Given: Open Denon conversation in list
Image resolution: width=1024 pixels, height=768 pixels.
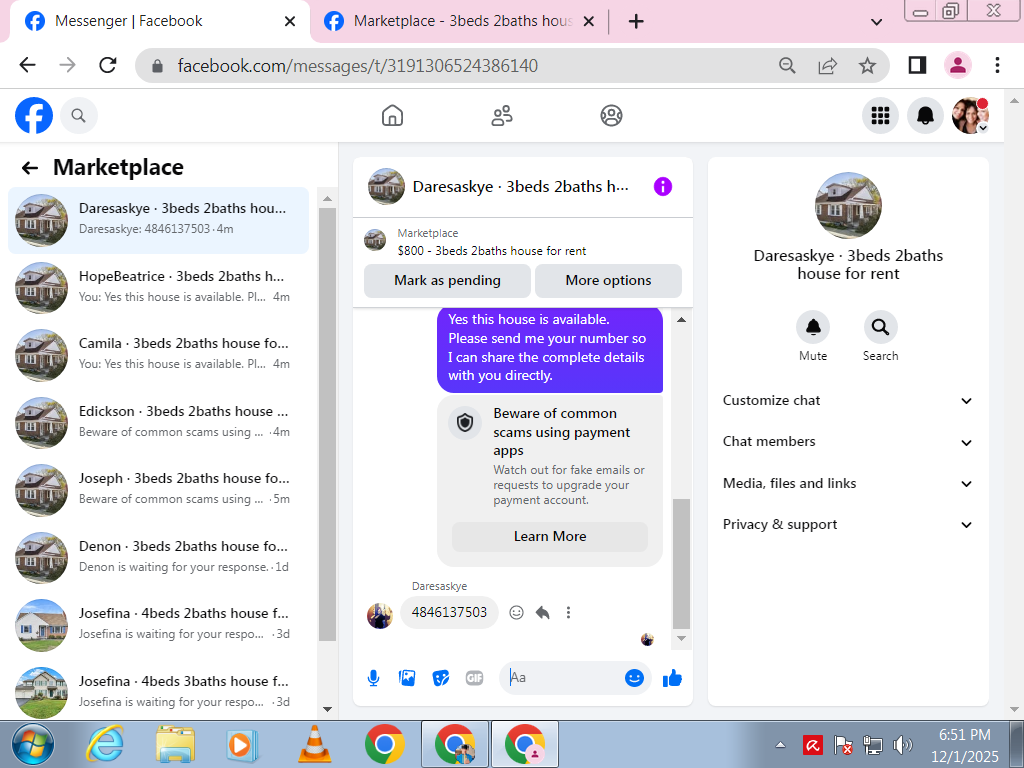Looking at the screenshot, I should (x=158, y=558).
